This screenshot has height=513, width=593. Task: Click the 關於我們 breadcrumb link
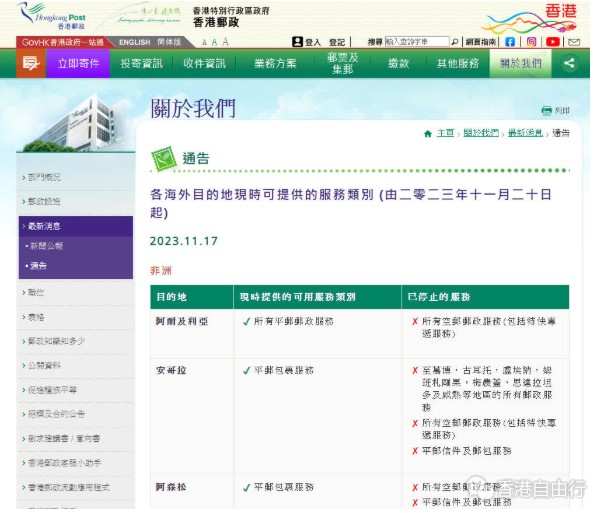pos(481,133)
